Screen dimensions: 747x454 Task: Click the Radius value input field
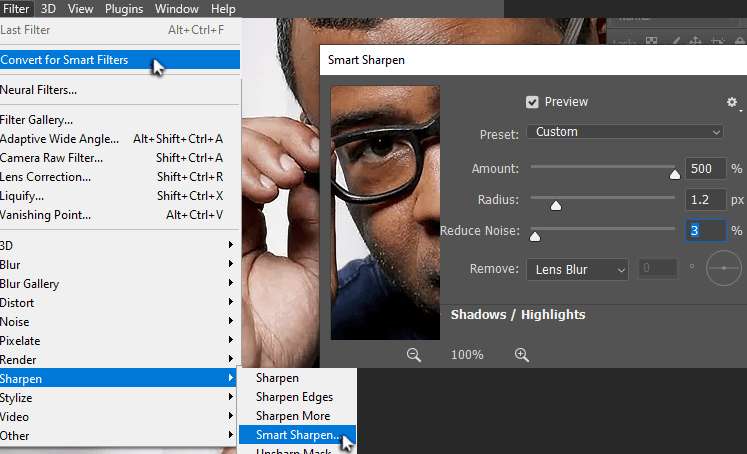tap(705, 200)
